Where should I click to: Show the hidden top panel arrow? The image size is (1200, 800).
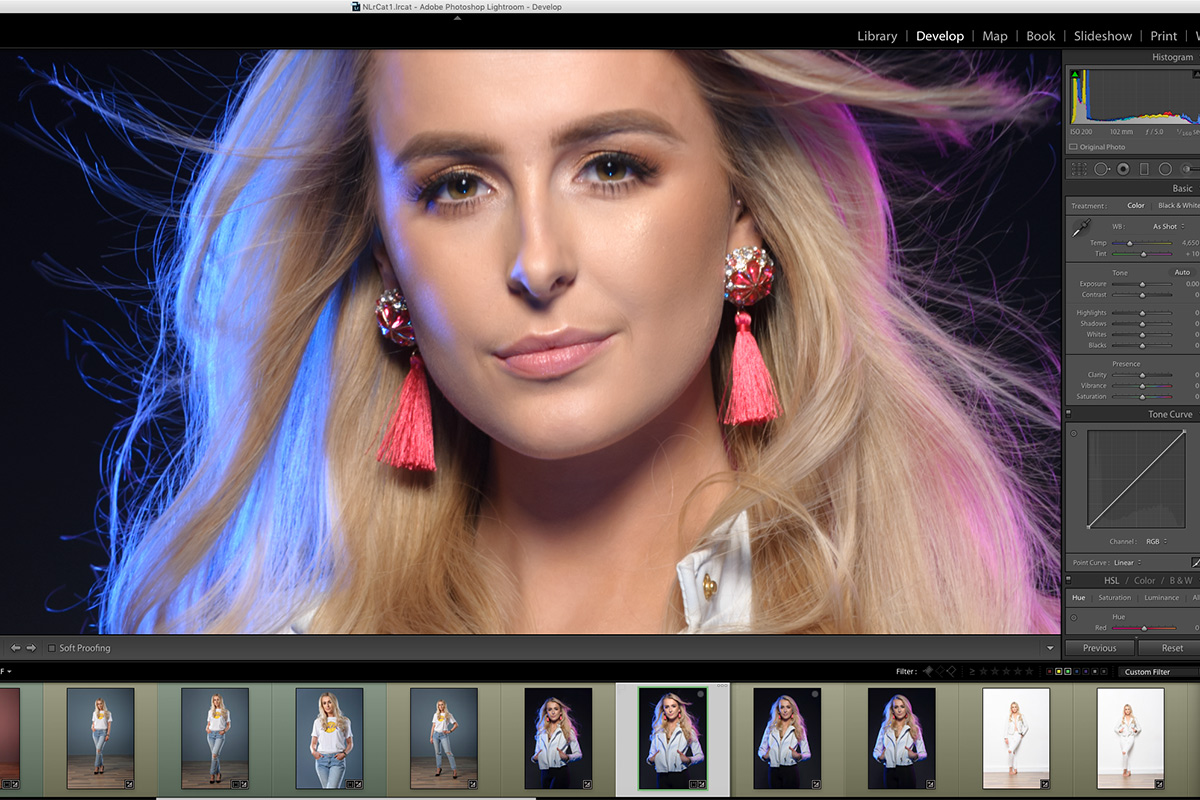click(x=458, y=18)
